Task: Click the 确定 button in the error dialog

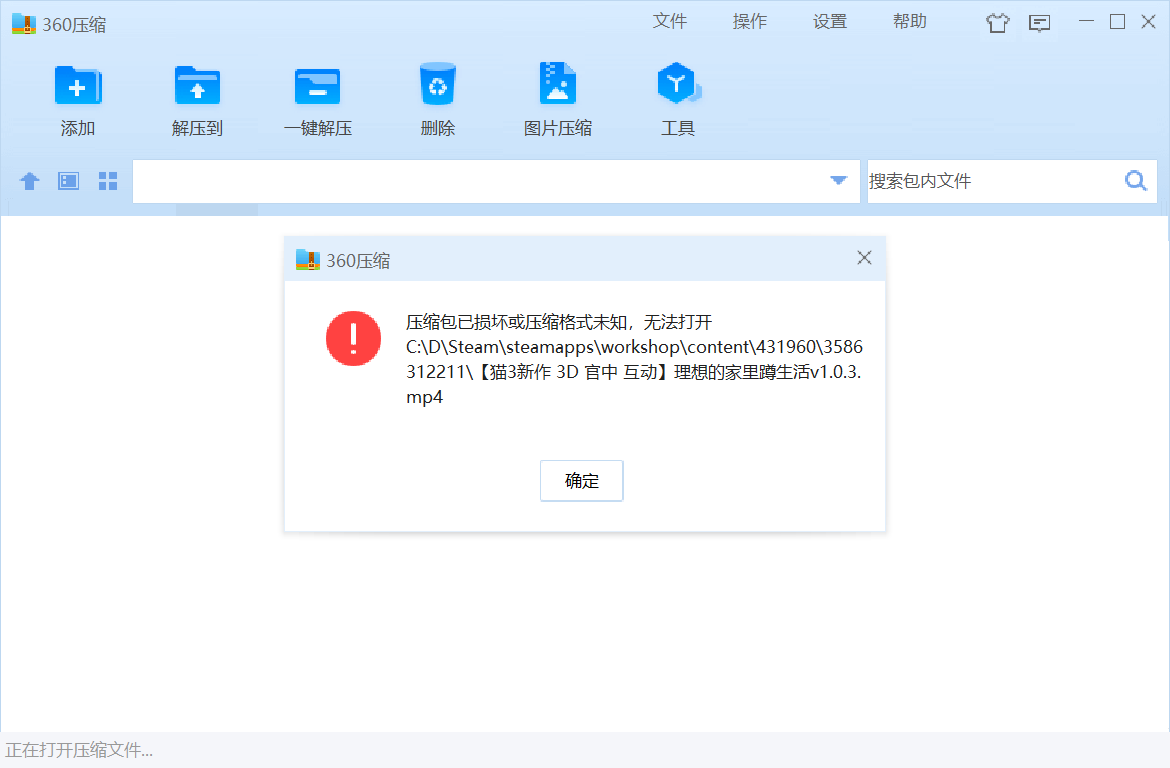Action: tap(581, 481)
